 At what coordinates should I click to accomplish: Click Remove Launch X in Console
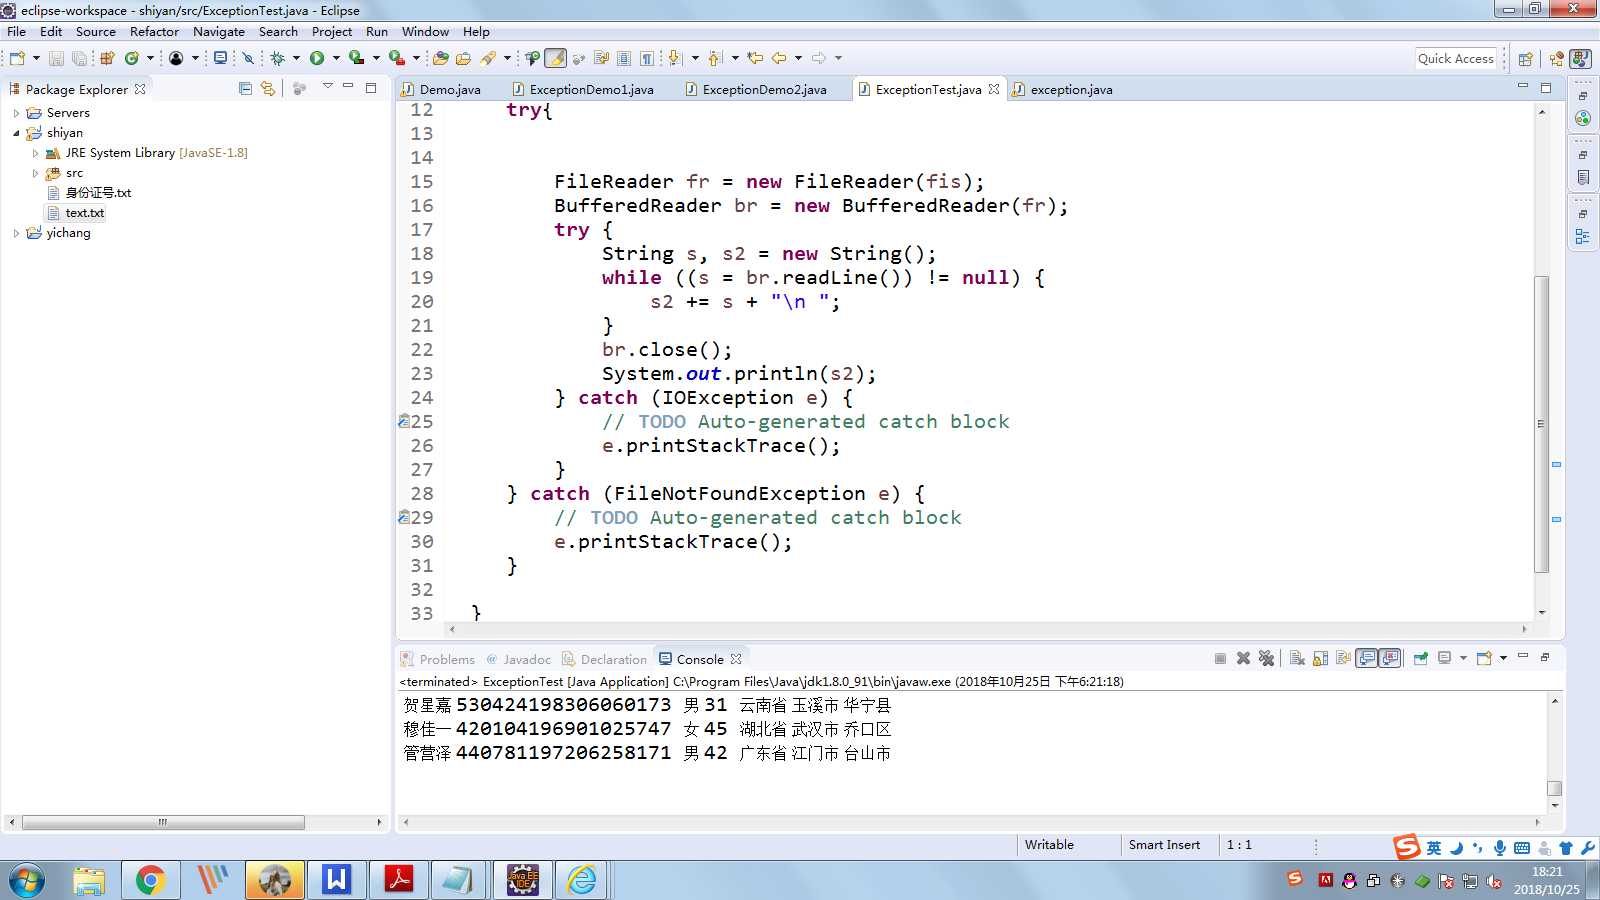[1243, 658]
